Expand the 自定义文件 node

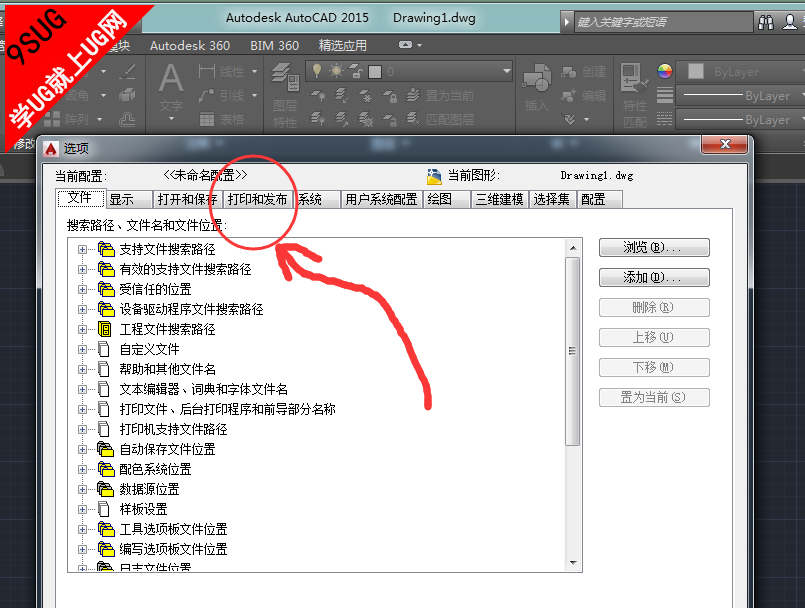(82, 350)
